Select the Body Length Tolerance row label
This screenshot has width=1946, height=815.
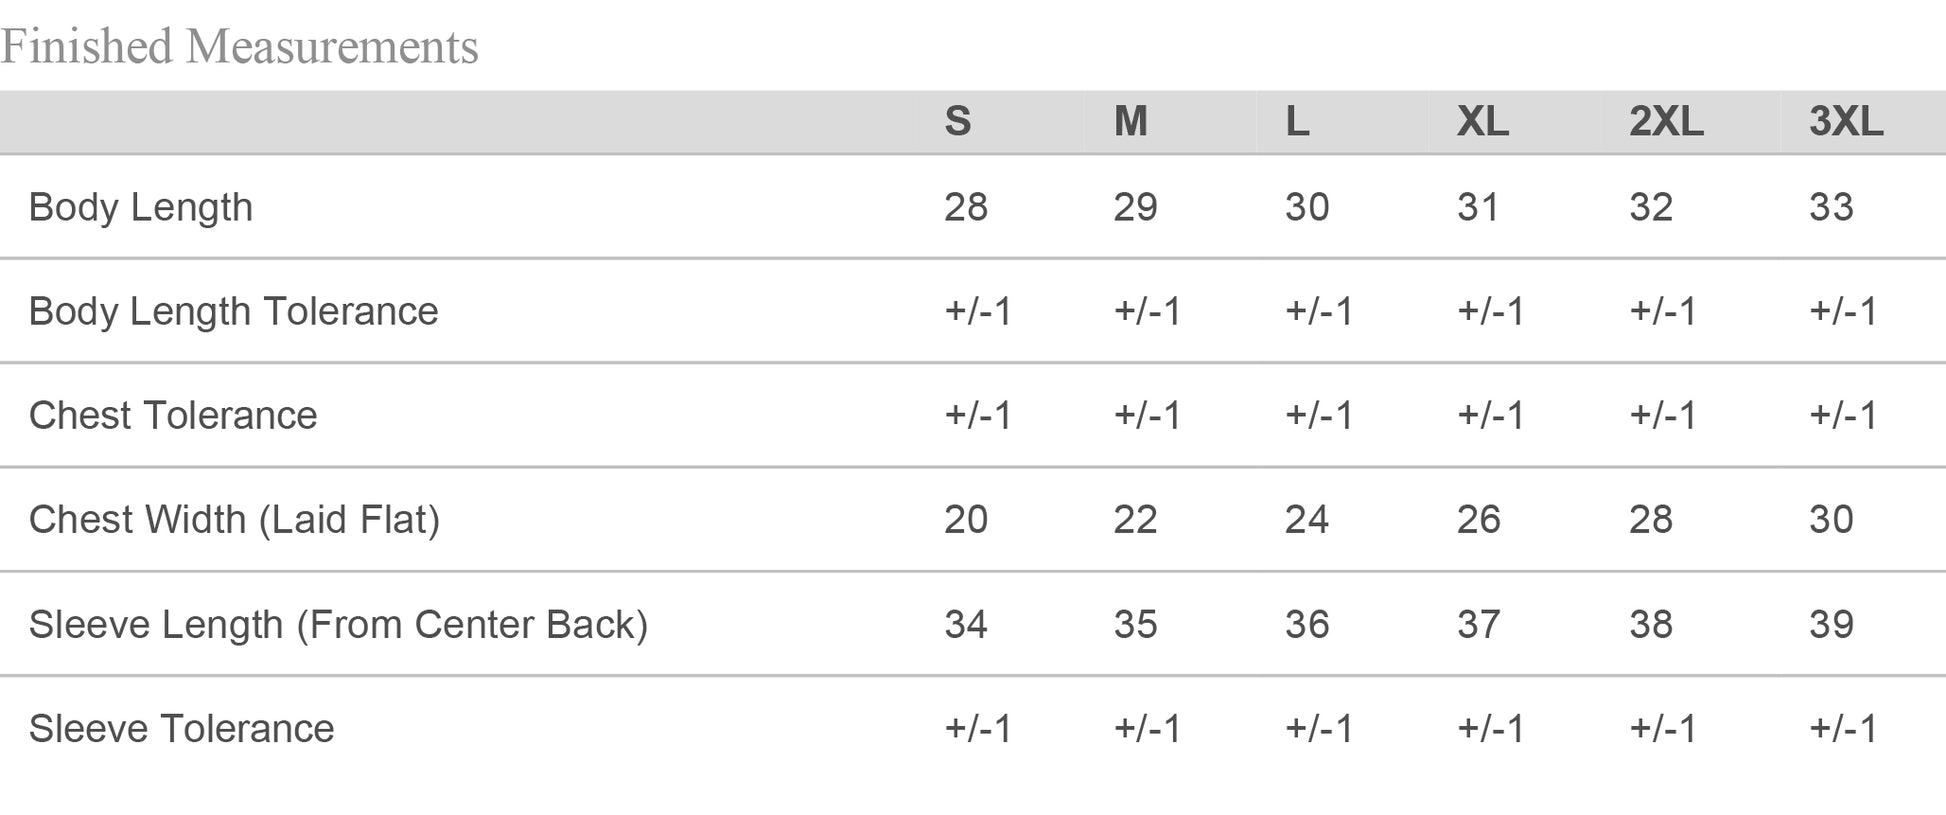pyautogui.click(x=233, y=311)
